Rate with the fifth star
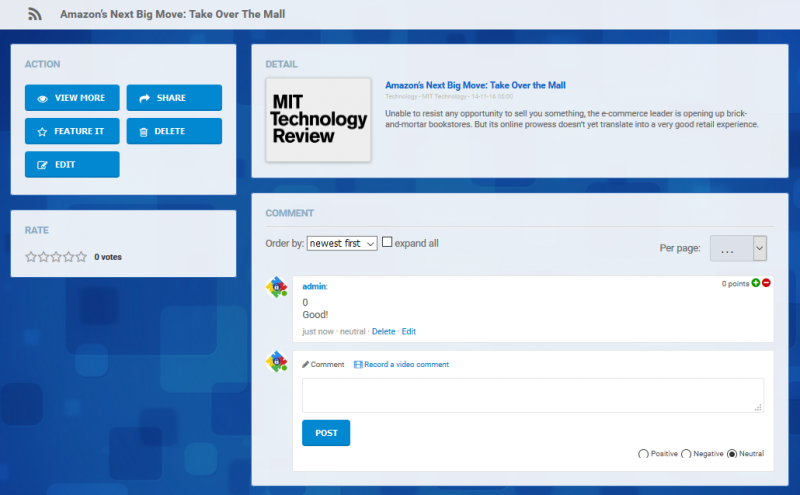Viewport: 800px width, 495px height. [x=81, y=257]
